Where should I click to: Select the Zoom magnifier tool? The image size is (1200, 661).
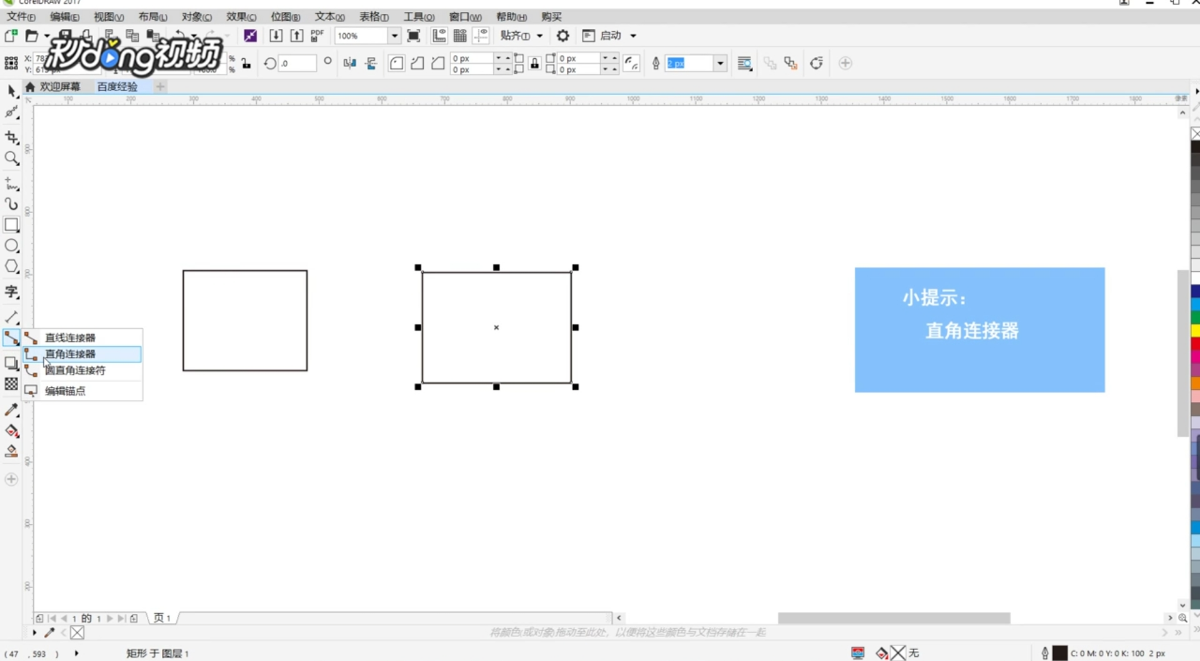click(x=12, y=159)
